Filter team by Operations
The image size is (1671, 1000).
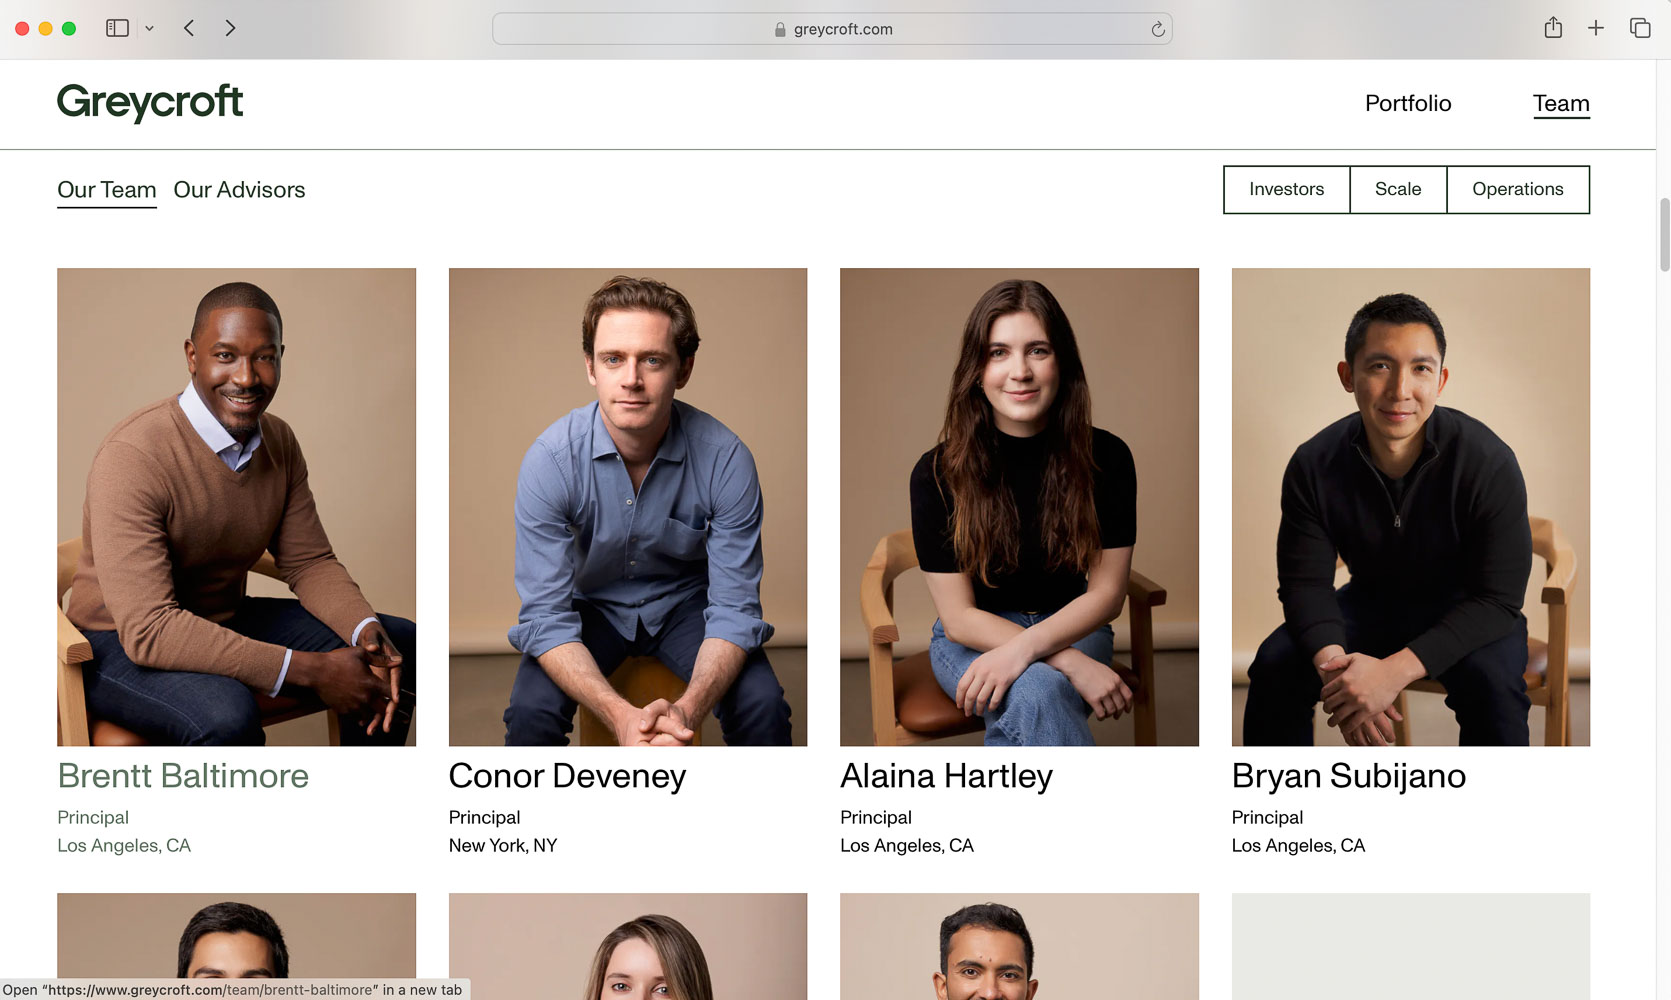tap(1518, 189)
